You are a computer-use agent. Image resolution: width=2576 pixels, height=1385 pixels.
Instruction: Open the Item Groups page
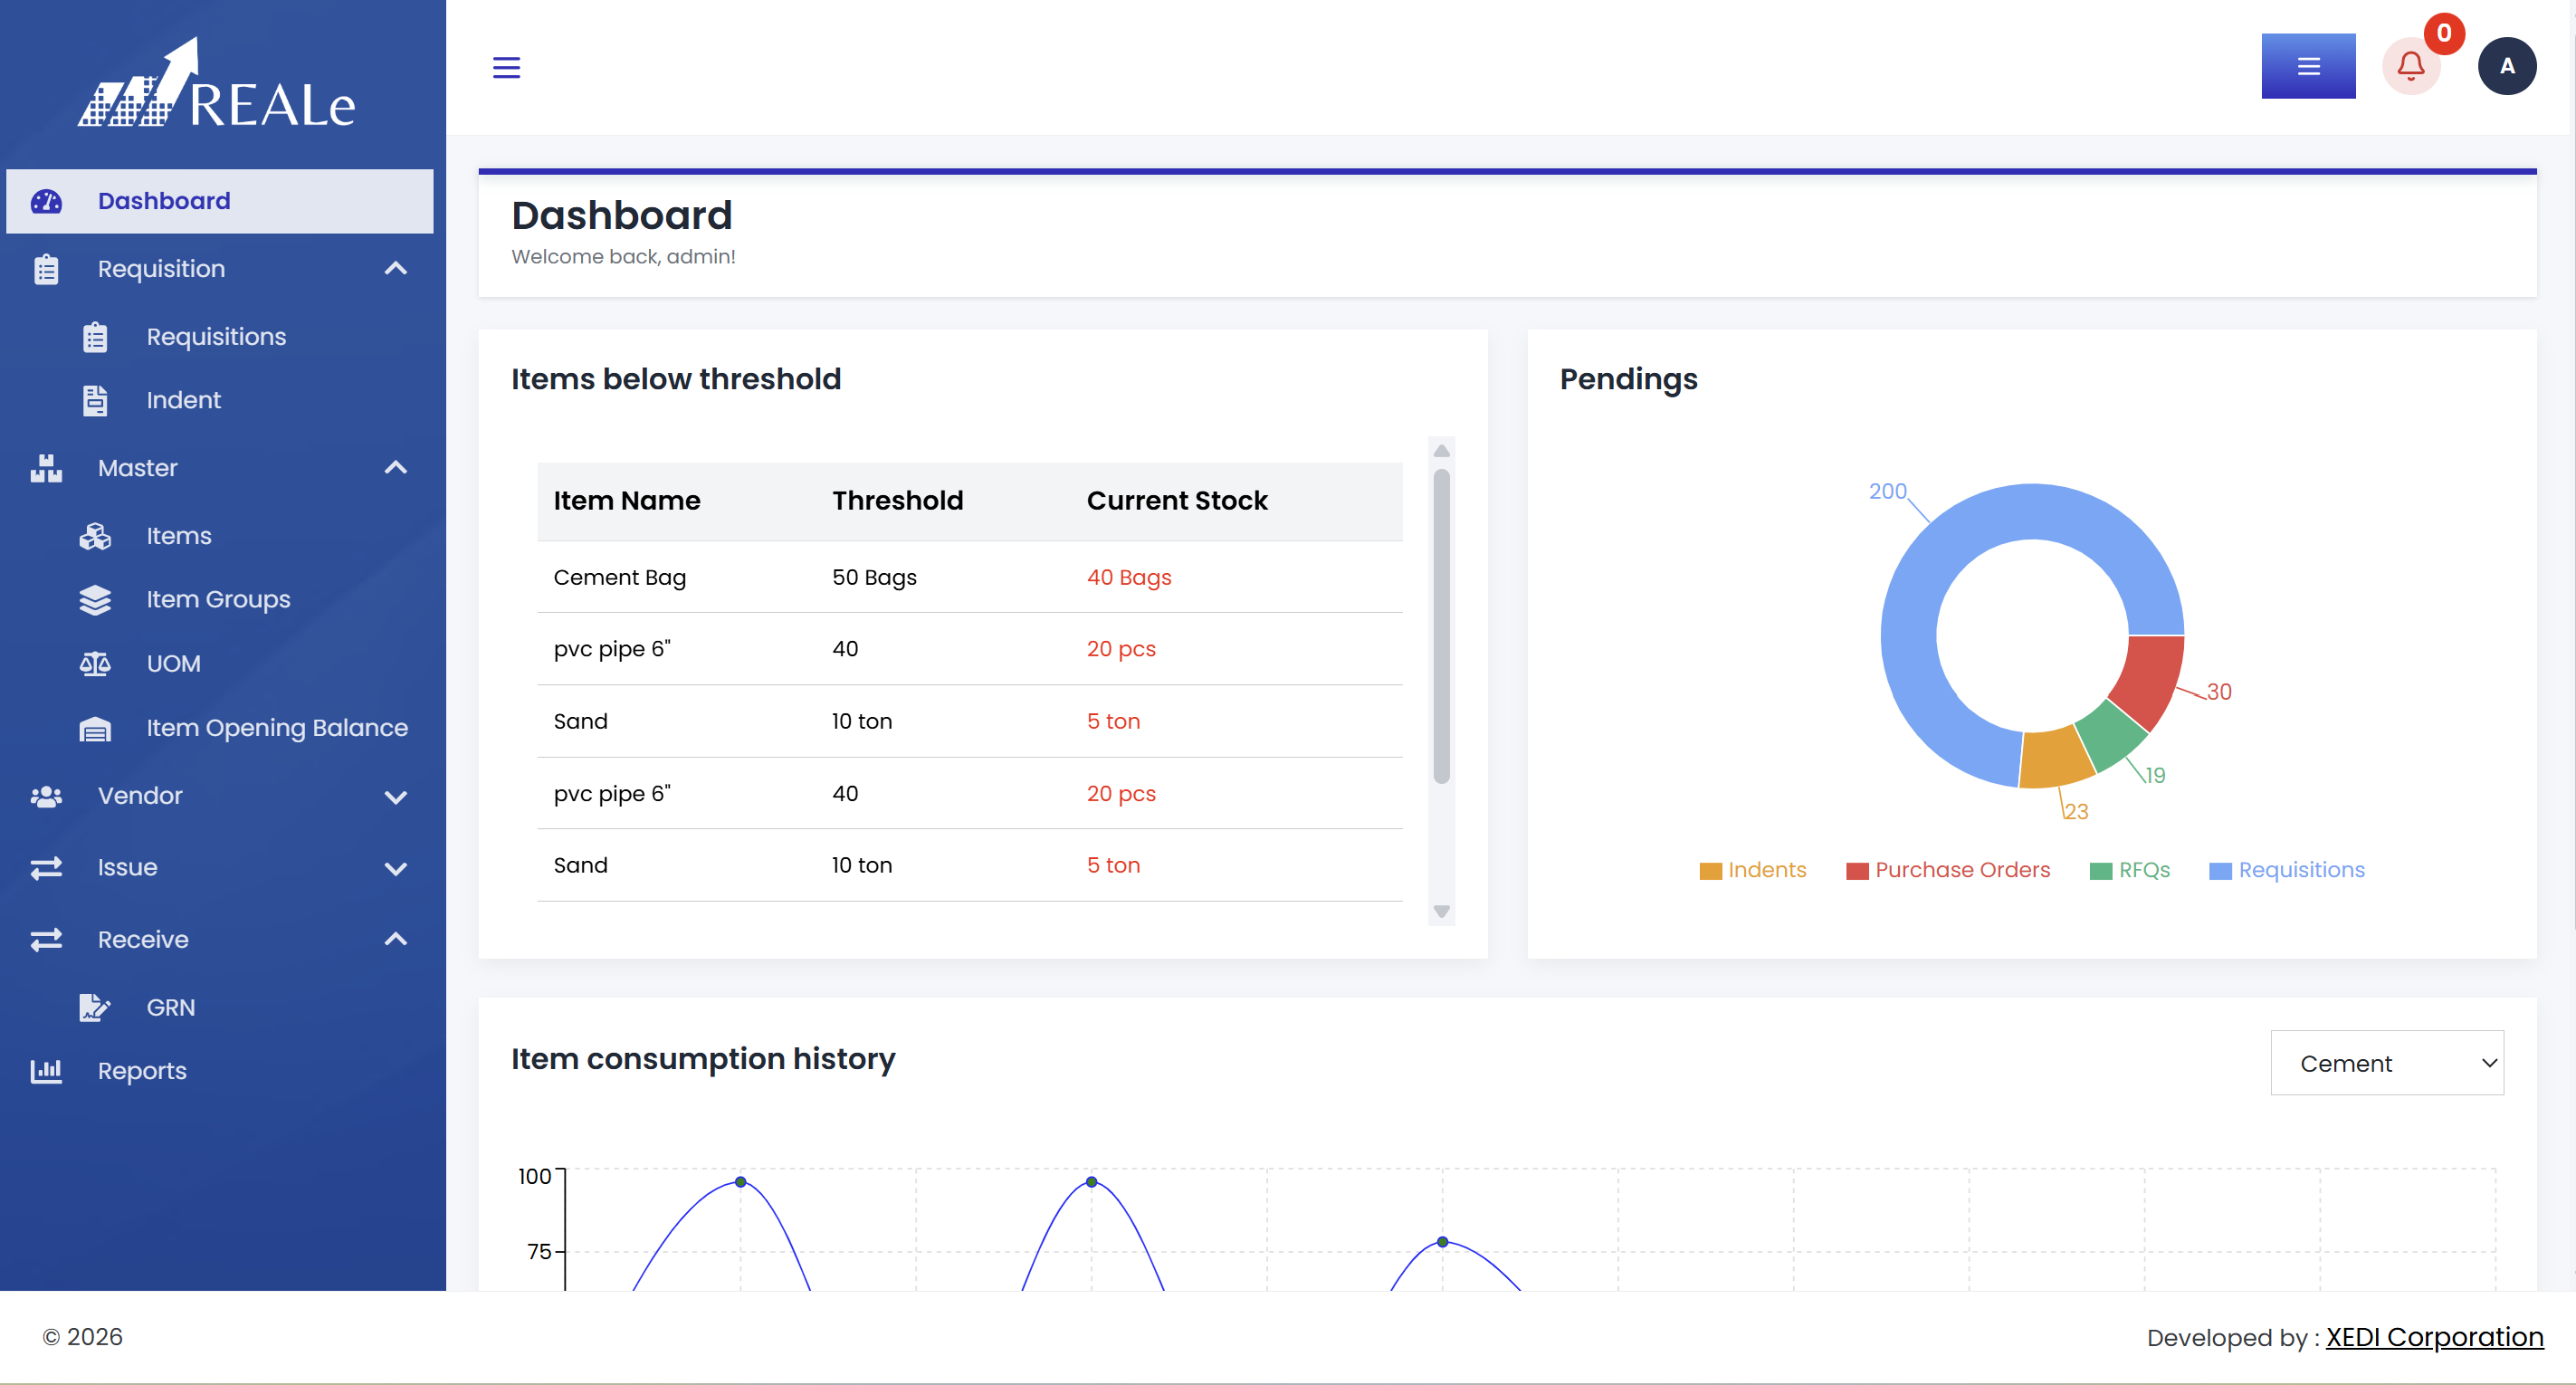[218, 600]
